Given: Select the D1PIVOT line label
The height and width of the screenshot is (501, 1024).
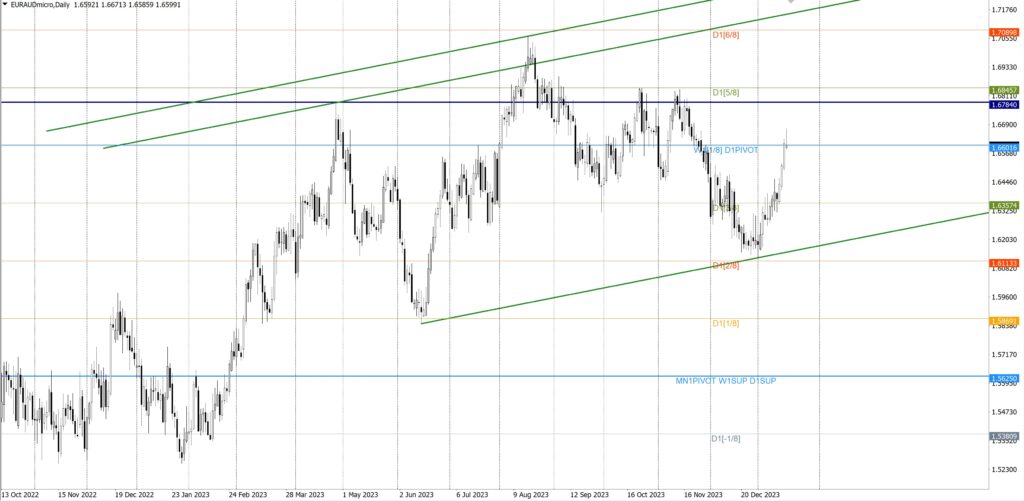Looking at the screenshot, I should [x=740, y=150].
